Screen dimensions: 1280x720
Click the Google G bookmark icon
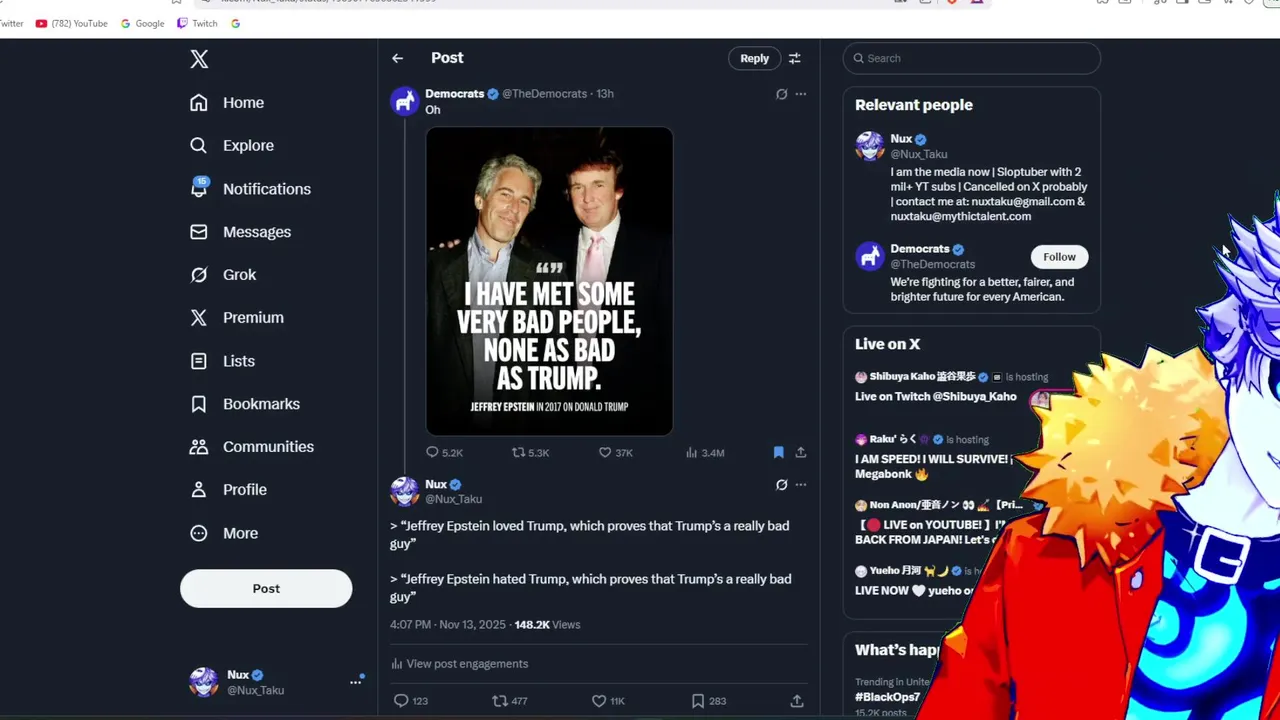tap(235, 23)
